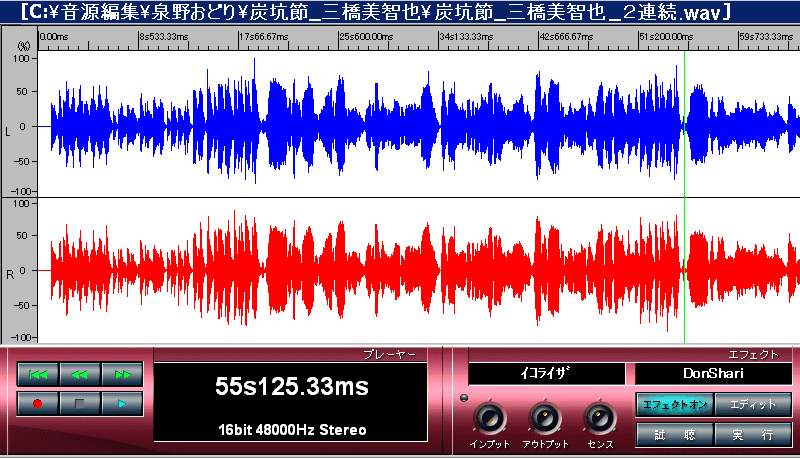Click the 55s125.33ms time position display
This screenshot has height=458, width=800.
(292, 385)
